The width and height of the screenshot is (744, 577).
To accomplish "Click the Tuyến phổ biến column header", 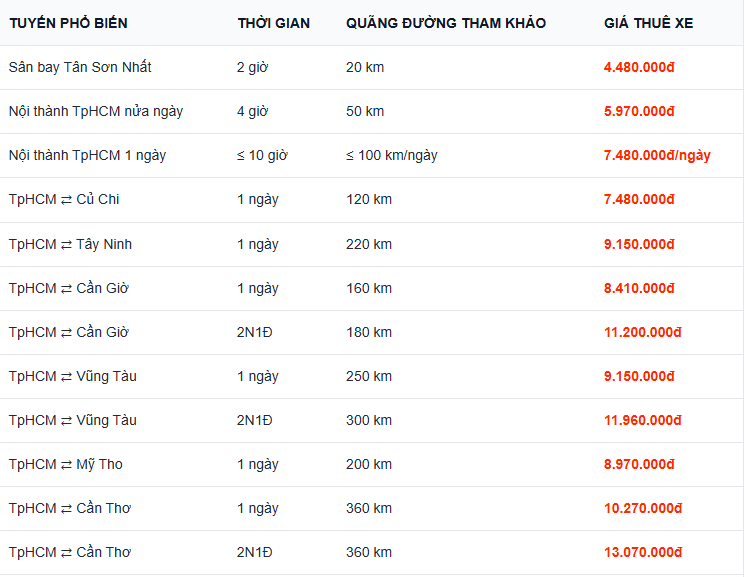I will [68, 23].
